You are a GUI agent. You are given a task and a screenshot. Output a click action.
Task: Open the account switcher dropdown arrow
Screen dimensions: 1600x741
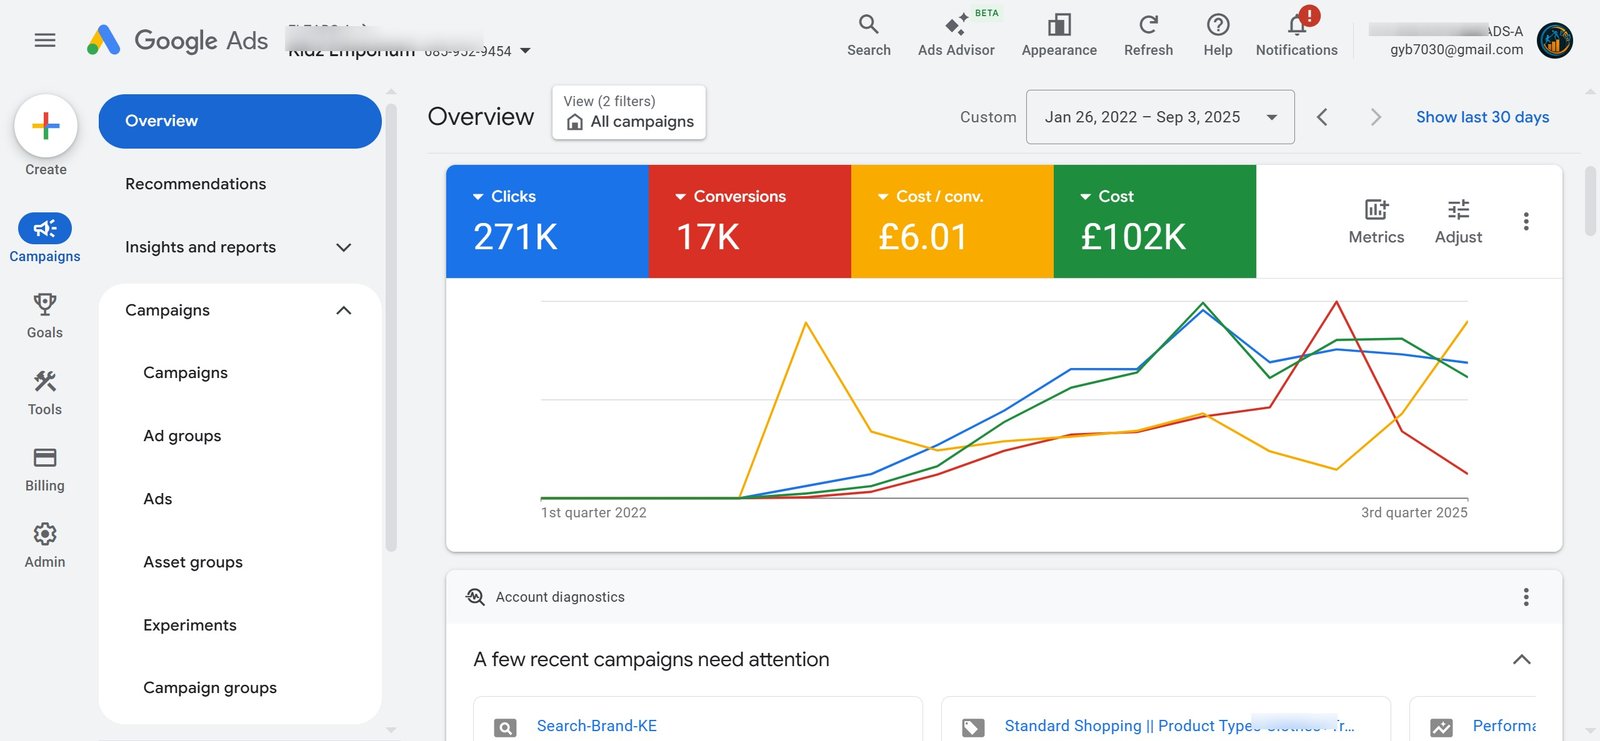click(526, 51)
